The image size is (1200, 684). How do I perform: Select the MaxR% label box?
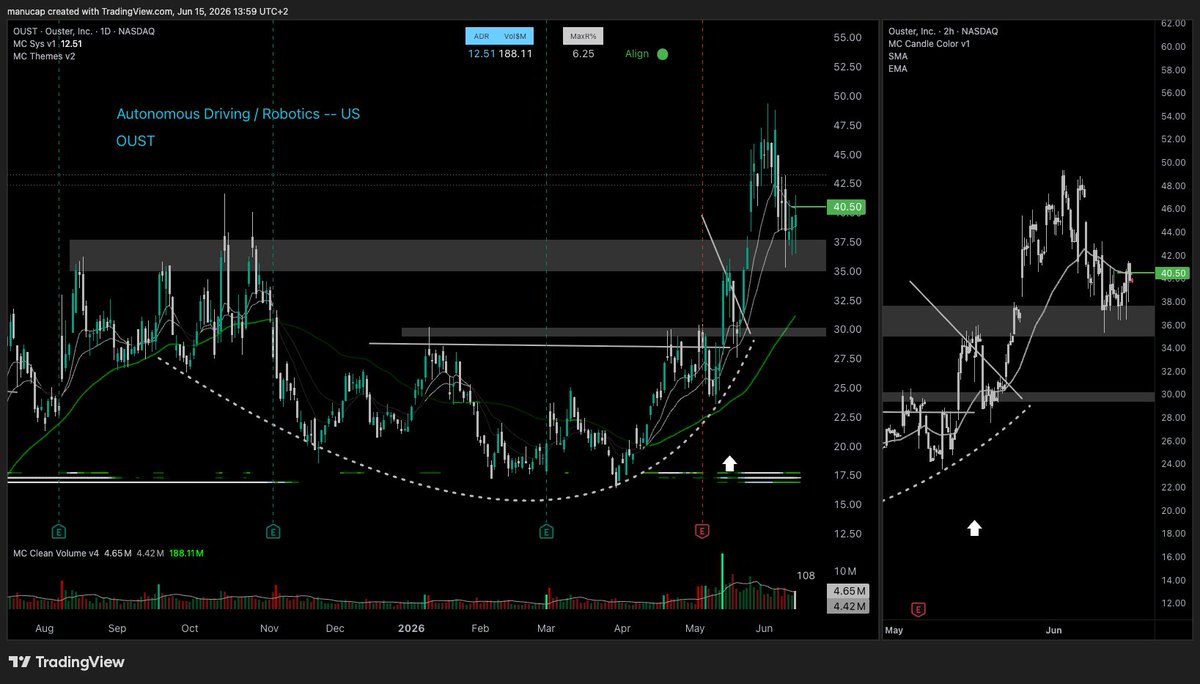coord(583,36)
